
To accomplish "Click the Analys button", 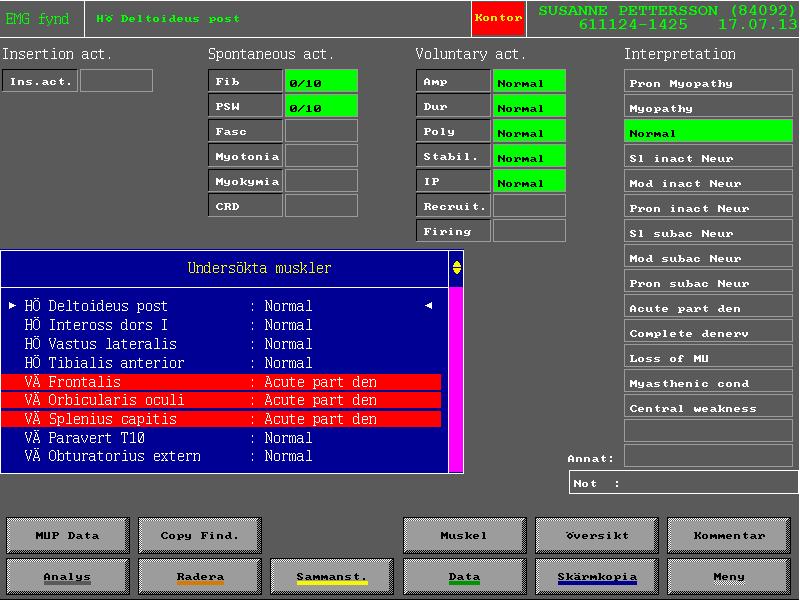I will pos(68,577).
